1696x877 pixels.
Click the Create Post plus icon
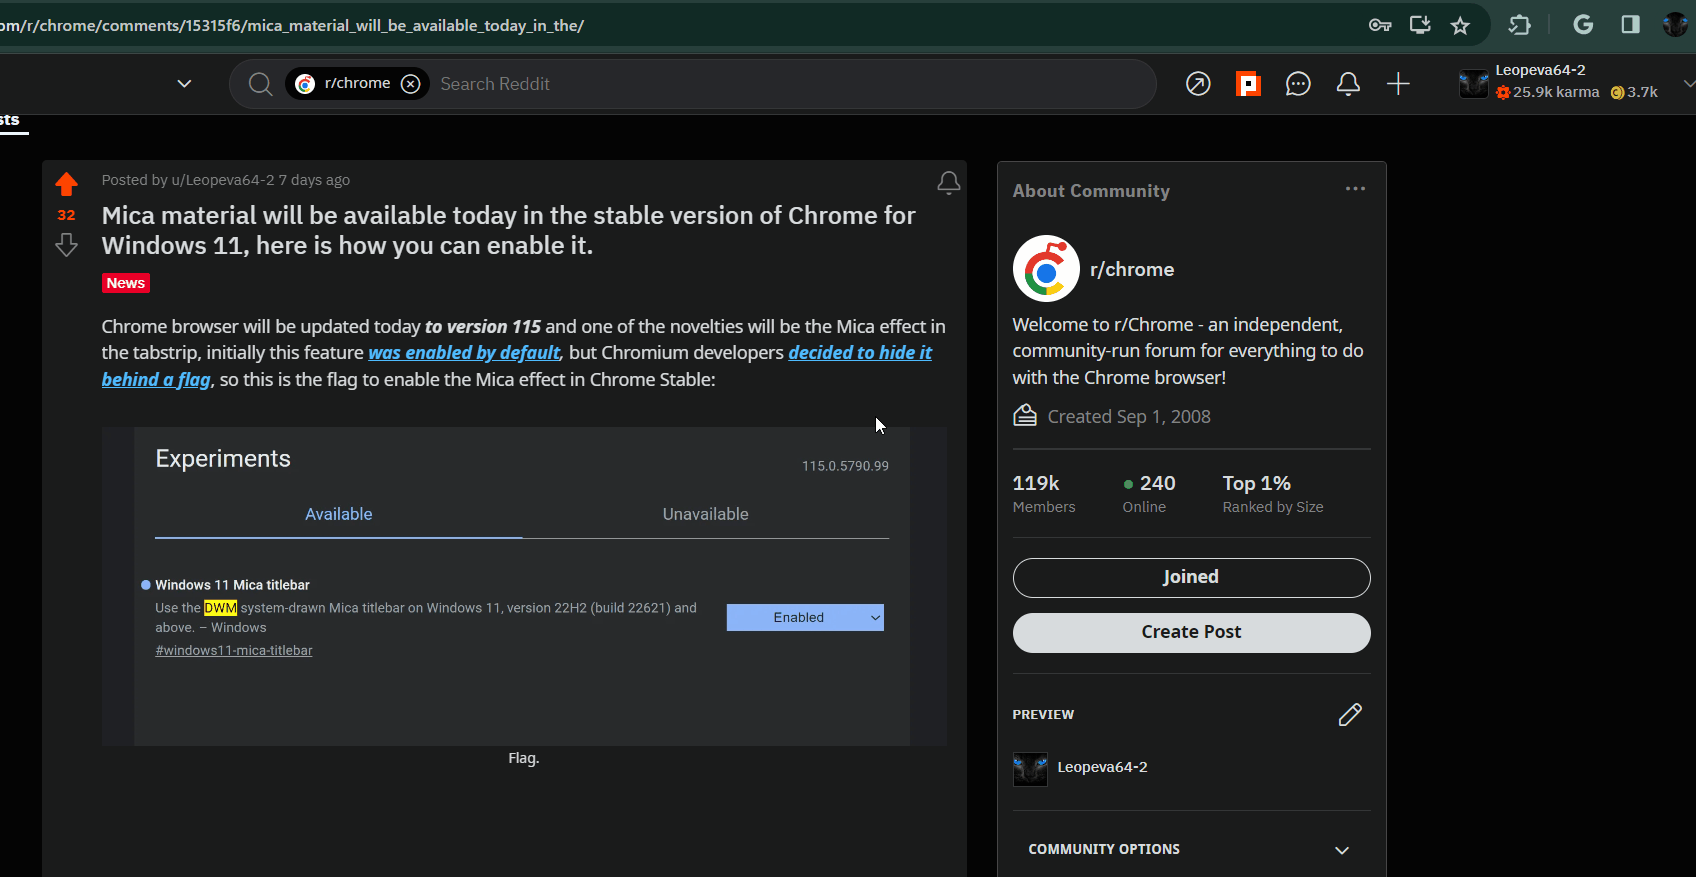(x=1398, y=84)
